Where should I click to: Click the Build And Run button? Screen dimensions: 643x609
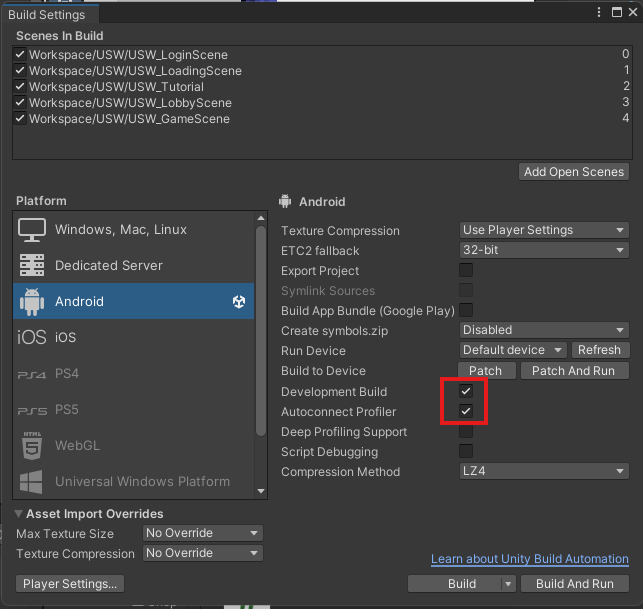point(575,584)
